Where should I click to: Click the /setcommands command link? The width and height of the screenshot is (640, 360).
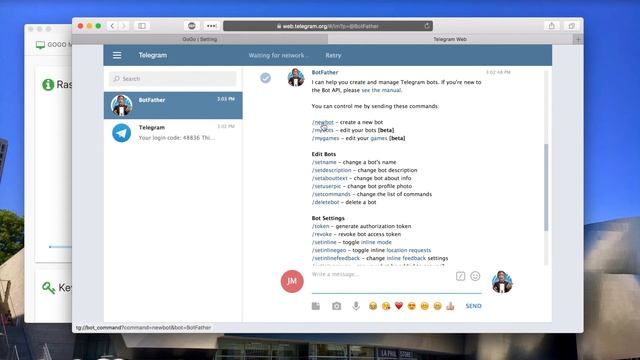coord(331,194)
